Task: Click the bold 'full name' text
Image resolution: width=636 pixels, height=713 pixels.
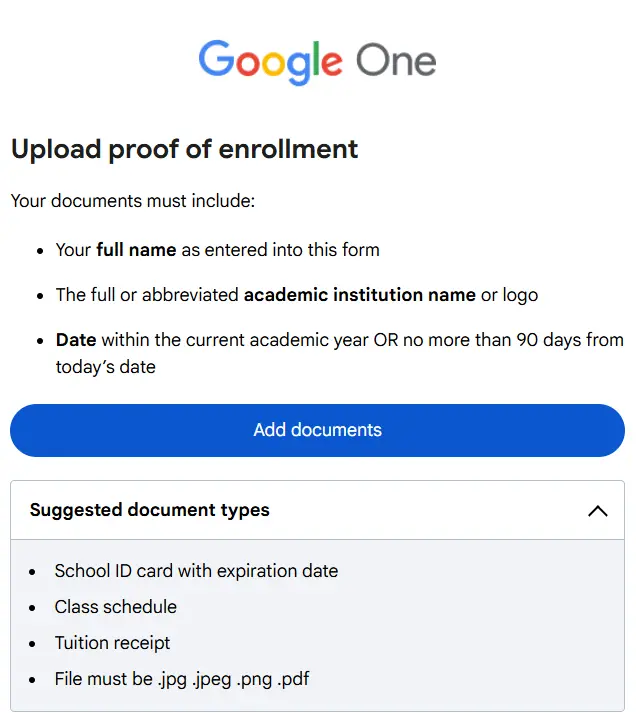Action: (x=136, y=250)
